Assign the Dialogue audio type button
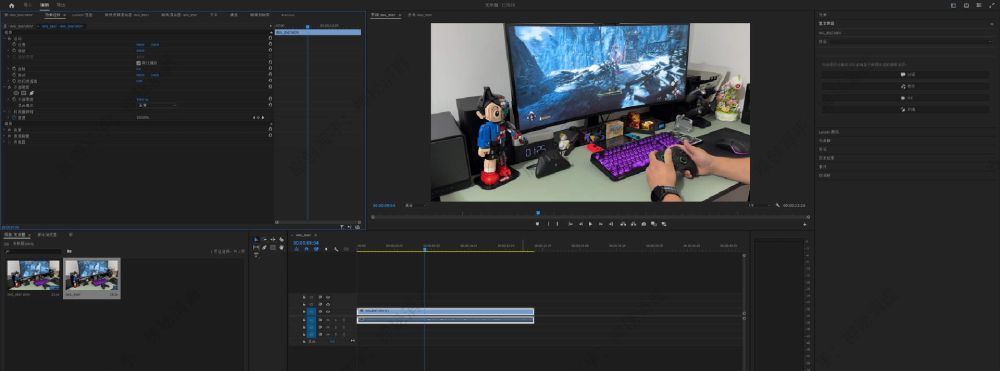 click(904, 75)
